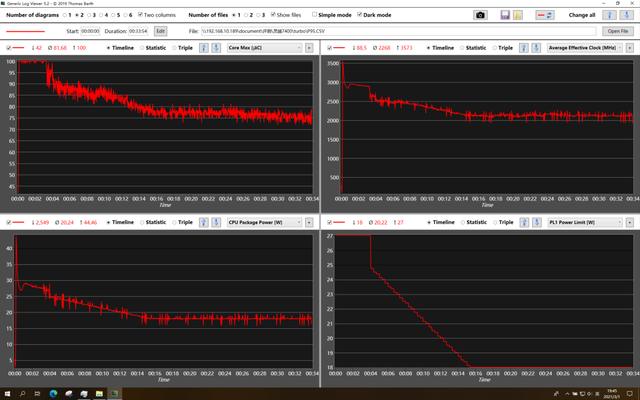Click the x button beside Average Effective Clock dropdown
Screen dimensions: 640x400
629,48
